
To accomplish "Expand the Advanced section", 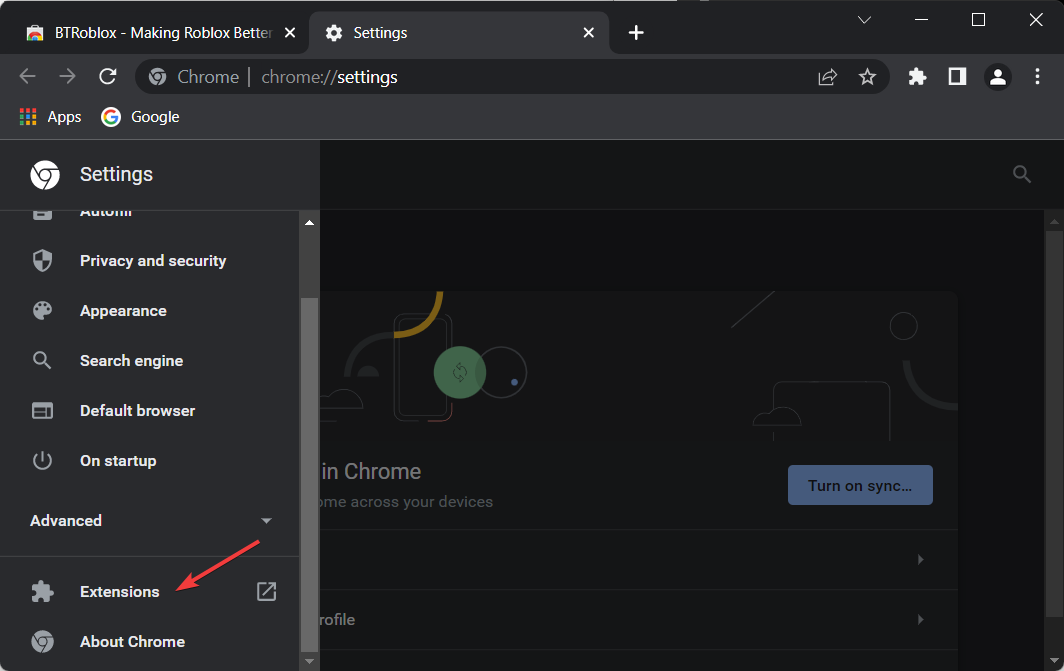I will (149, 520).
